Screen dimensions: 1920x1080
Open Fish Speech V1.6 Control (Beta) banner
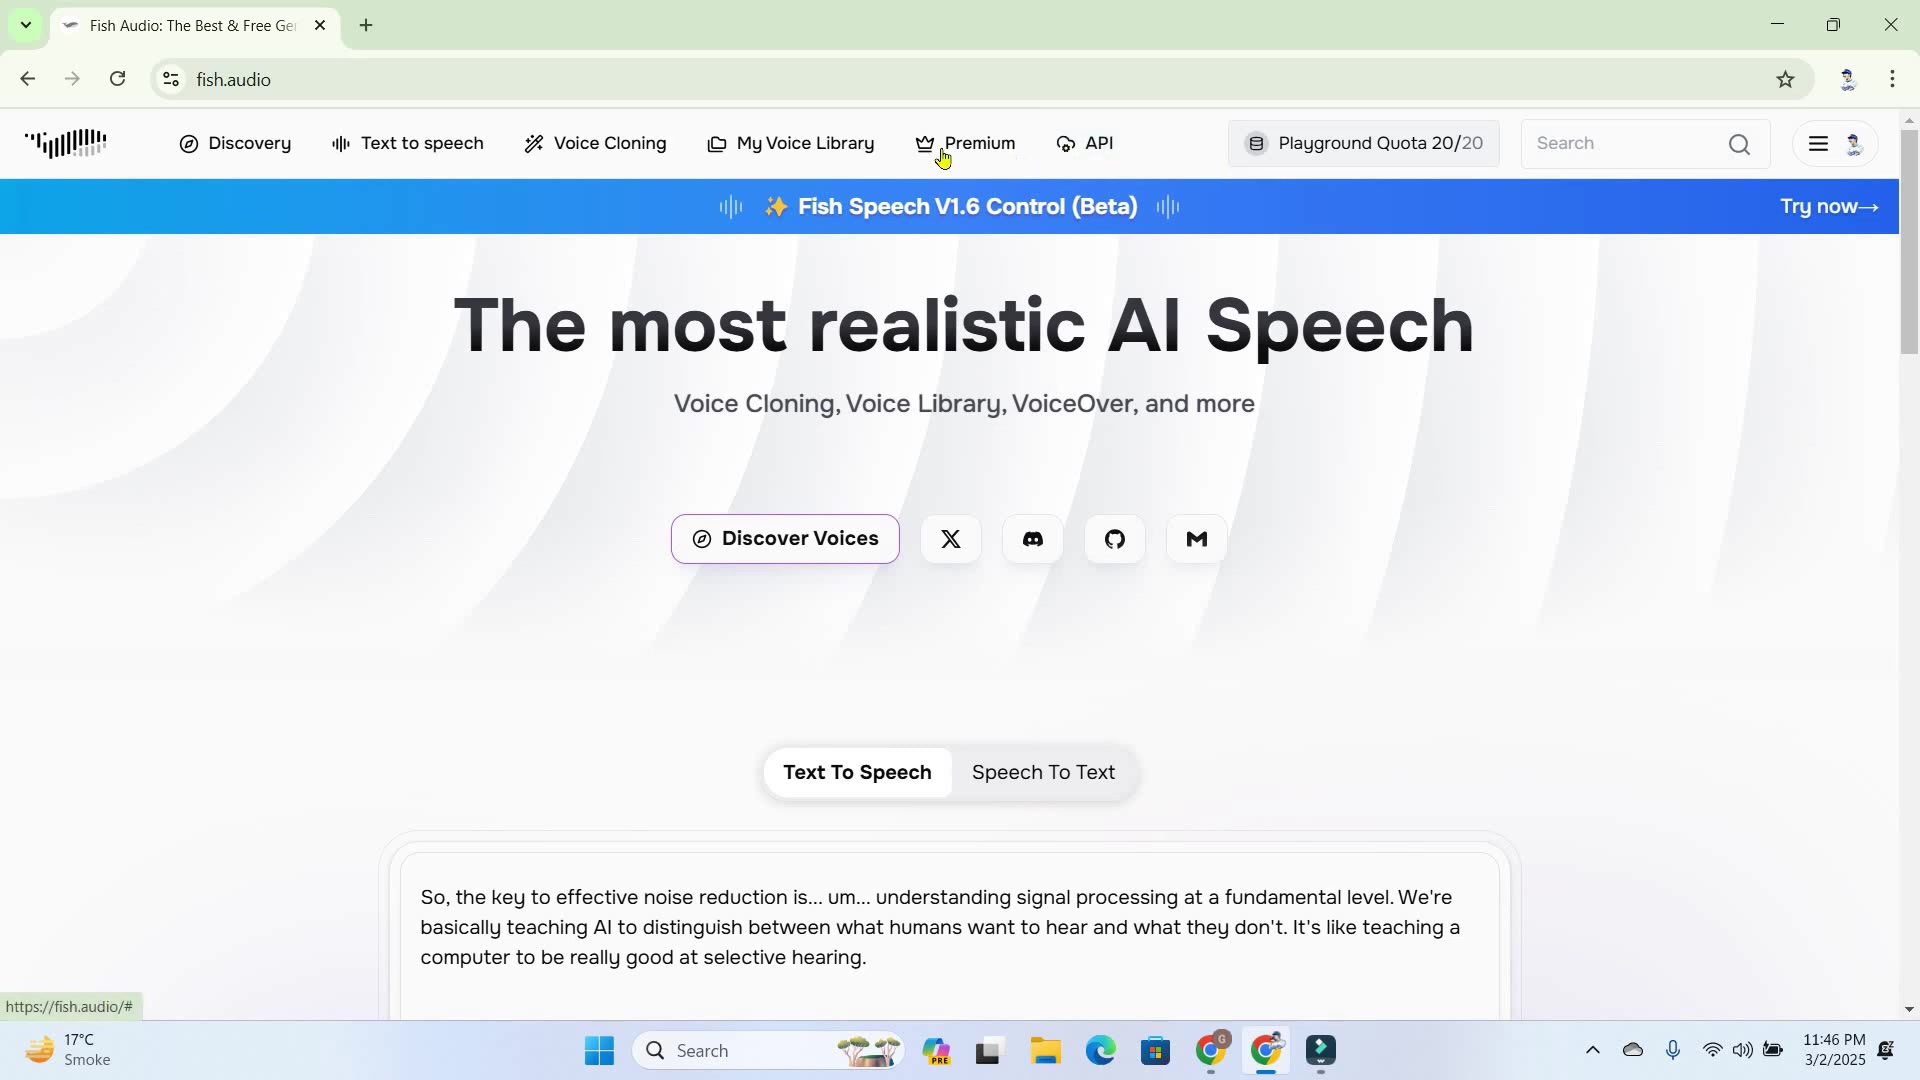point(950,207)
